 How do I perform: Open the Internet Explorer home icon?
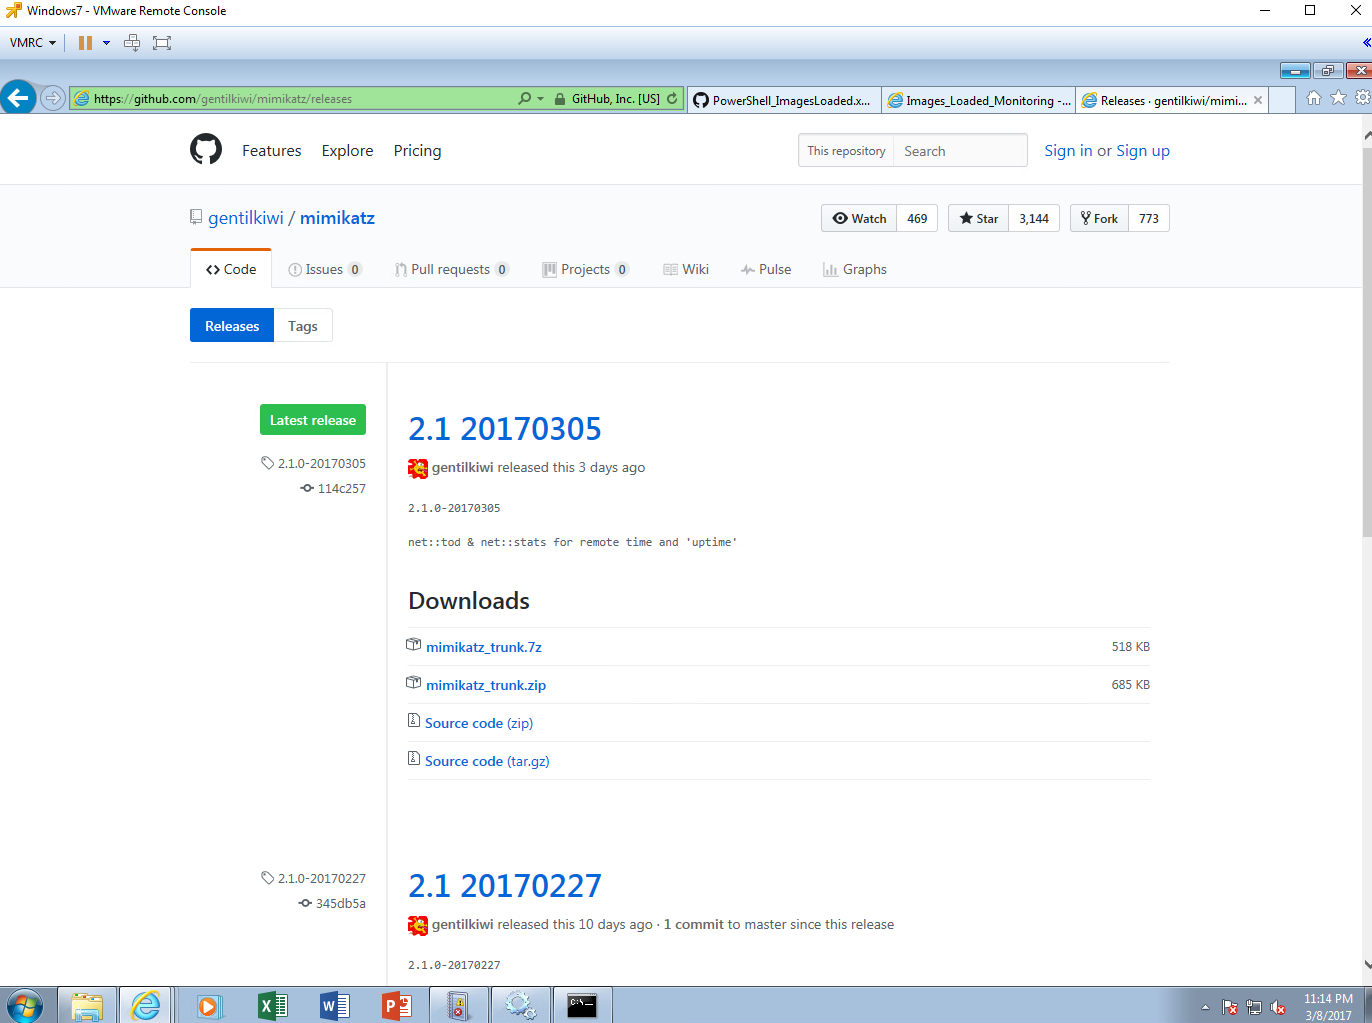click(x=1314, y=98)
